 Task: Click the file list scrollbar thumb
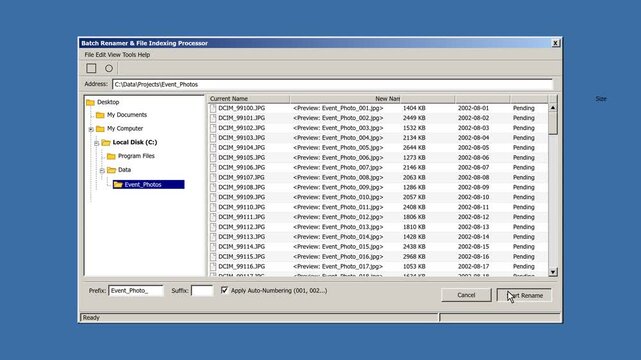[553, 123]
